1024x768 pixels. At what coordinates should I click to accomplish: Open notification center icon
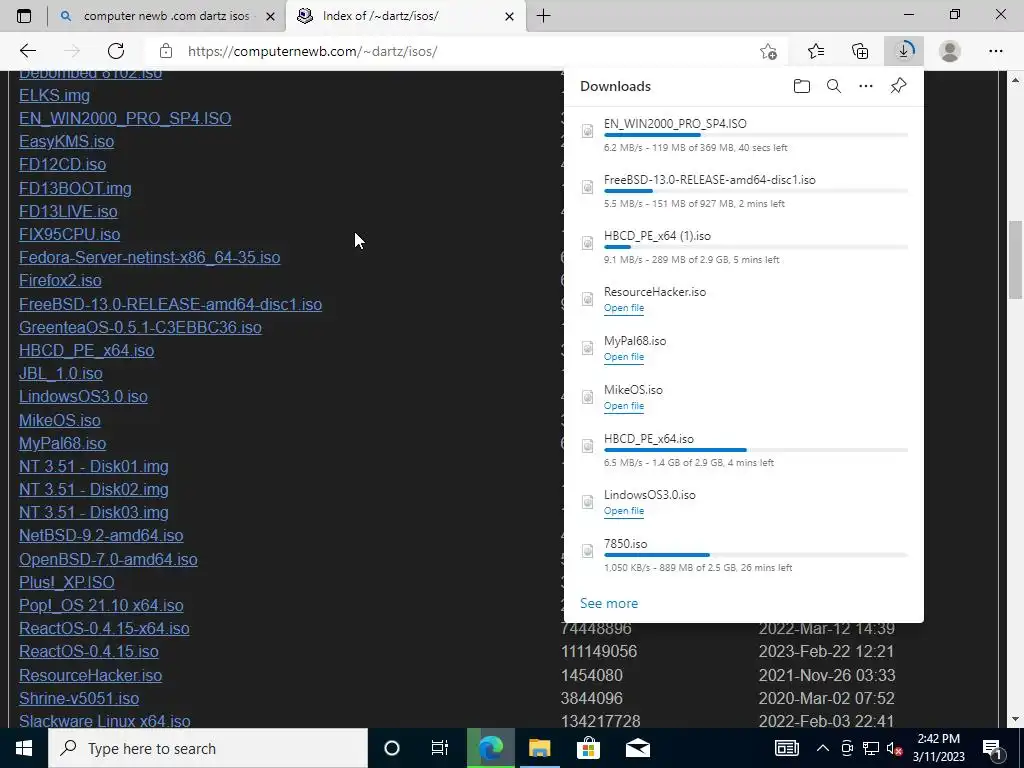(993, 748)
